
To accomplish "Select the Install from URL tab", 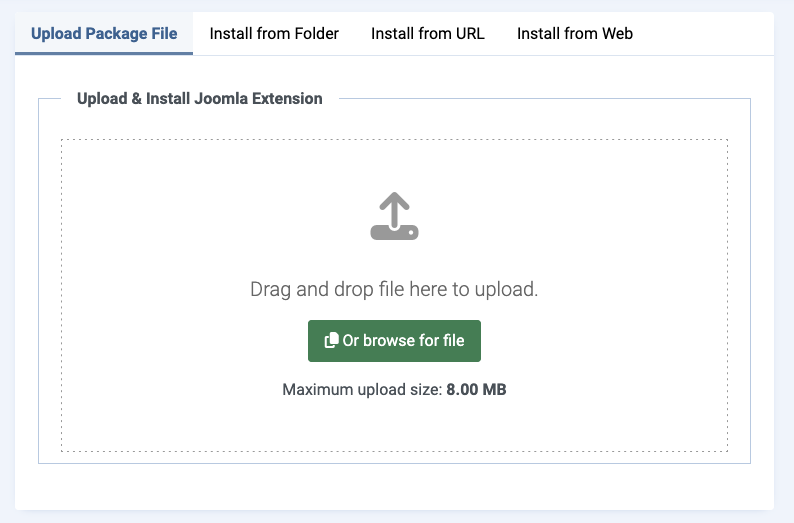I will (x=428, y=34).
